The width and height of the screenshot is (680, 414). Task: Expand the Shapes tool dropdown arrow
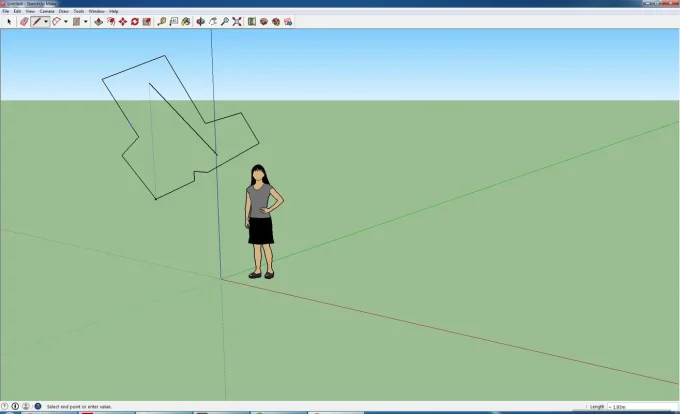[85, 21]
